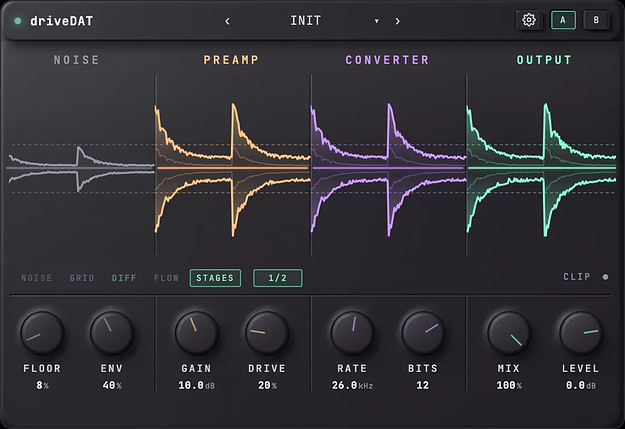Switch to the B state slot
625x429 pixels.
click(596, 20)
